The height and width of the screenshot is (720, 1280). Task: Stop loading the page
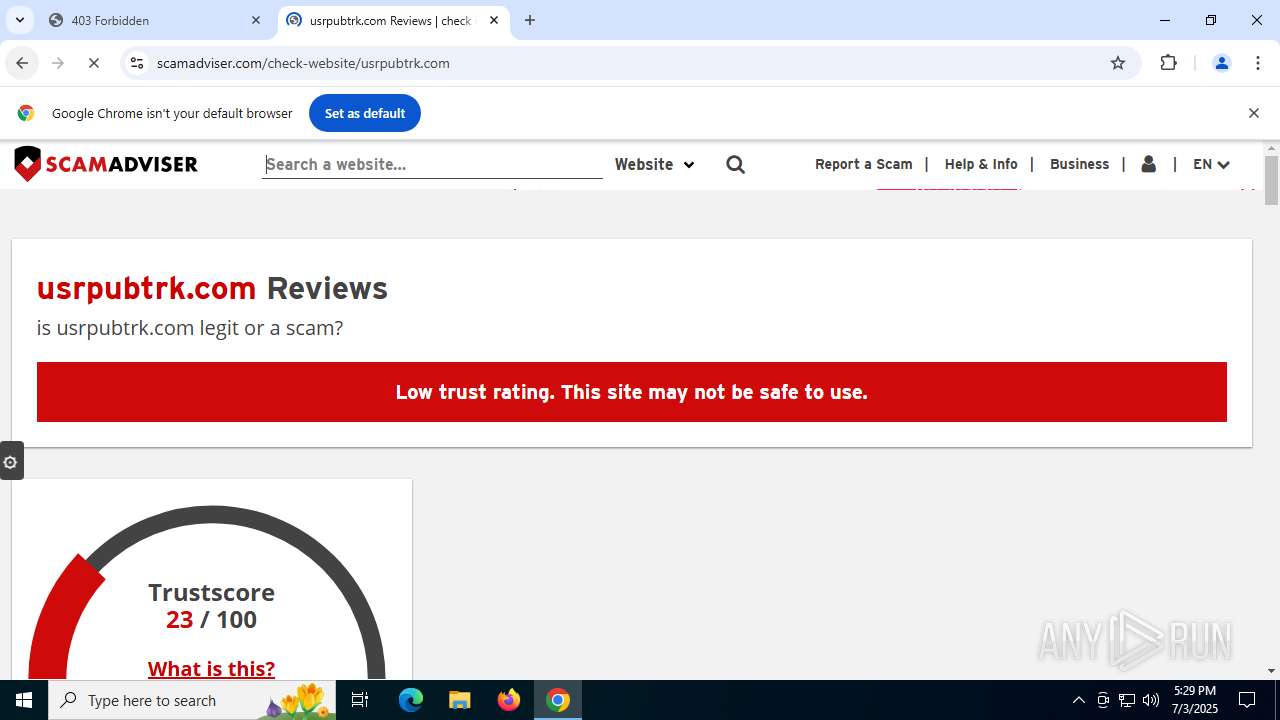(94, 63)
